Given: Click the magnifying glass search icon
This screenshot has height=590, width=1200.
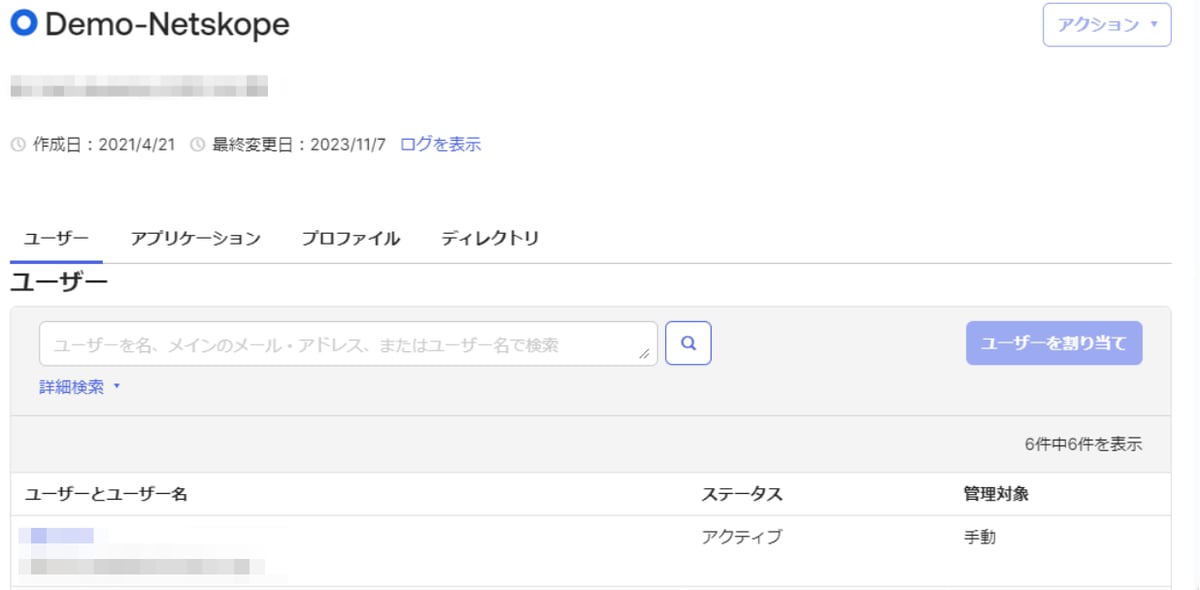Looking at the screenshot, I should point(688,343).
